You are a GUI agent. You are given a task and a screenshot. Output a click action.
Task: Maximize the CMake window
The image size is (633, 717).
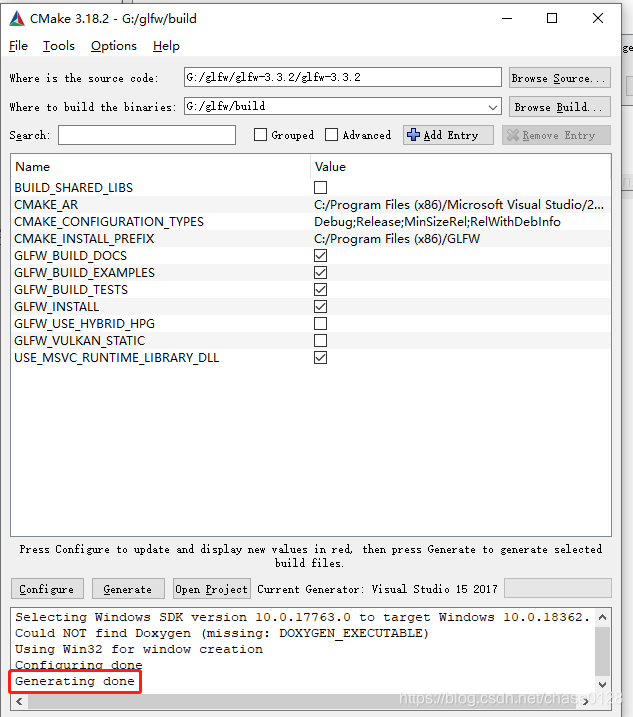point(552,18)
